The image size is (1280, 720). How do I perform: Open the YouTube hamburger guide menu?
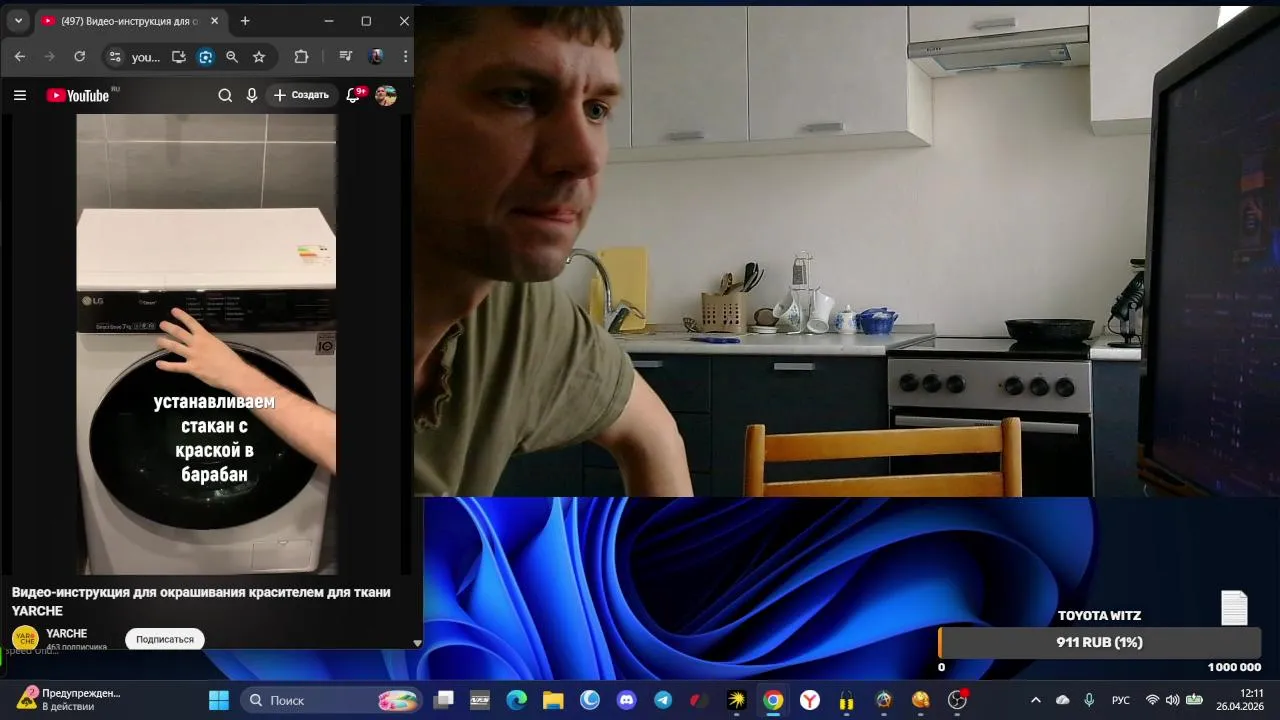coord(20,95)
